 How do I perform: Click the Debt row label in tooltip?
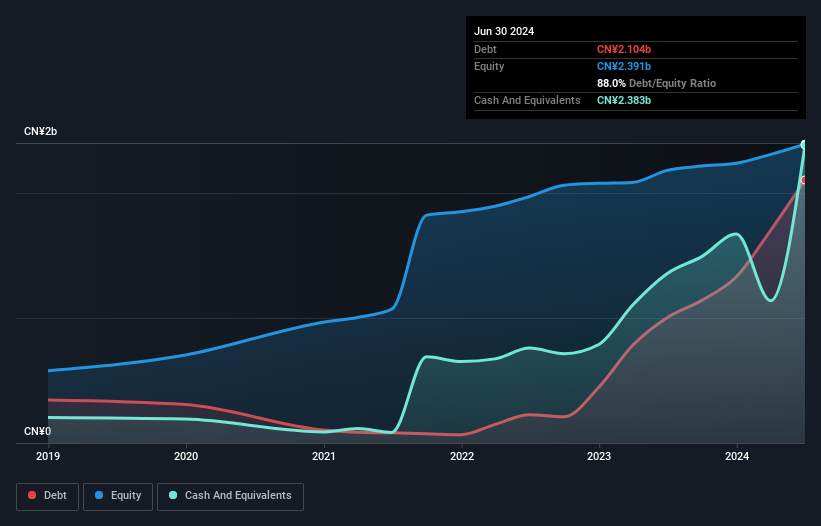[485, 49]
